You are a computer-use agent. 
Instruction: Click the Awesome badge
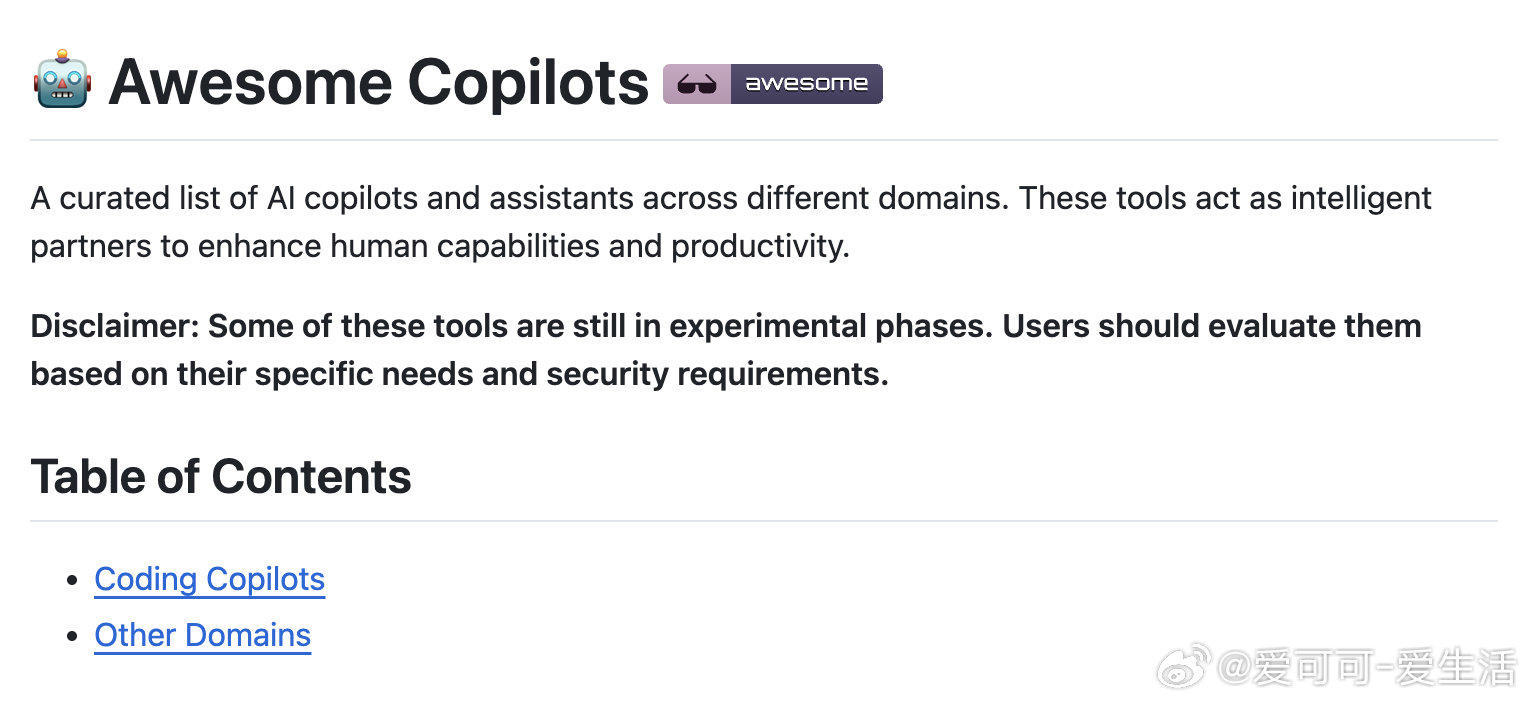click(773, 84)
